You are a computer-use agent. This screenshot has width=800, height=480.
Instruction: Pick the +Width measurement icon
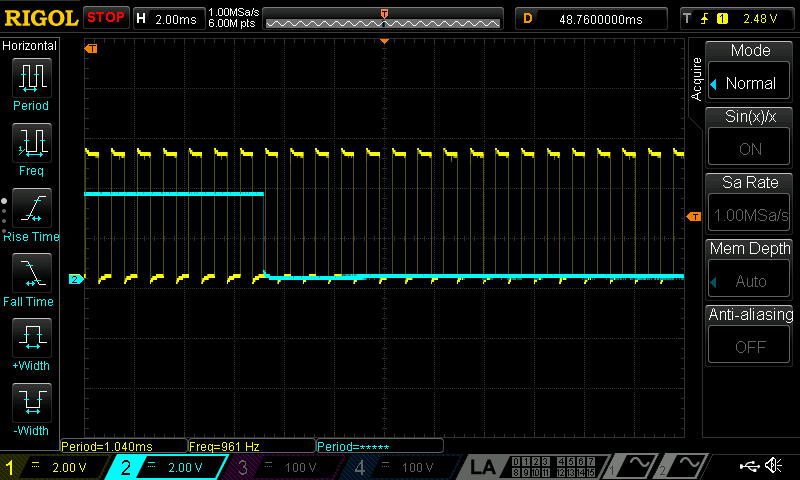[31, 339]
